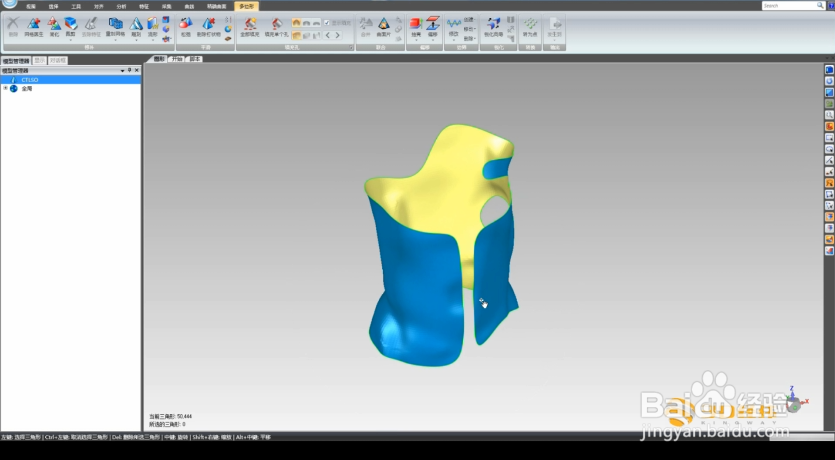The width and height of the screenshot is (835, 460).
Task: Open the 裁剪 trim dropdown arrow
Action: click(70, 40)
